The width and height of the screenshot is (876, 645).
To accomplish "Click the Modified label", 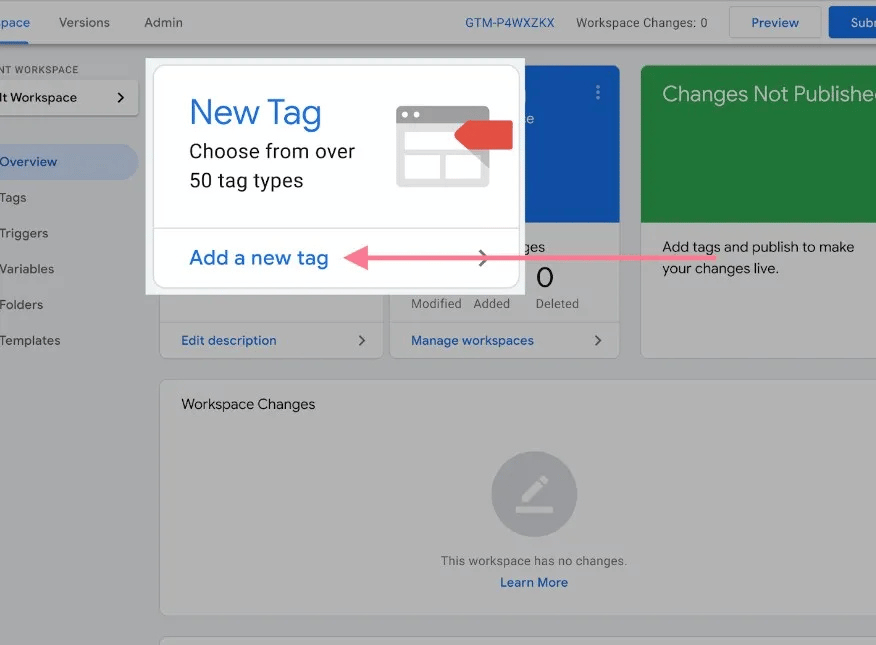I will pos(436,304).
